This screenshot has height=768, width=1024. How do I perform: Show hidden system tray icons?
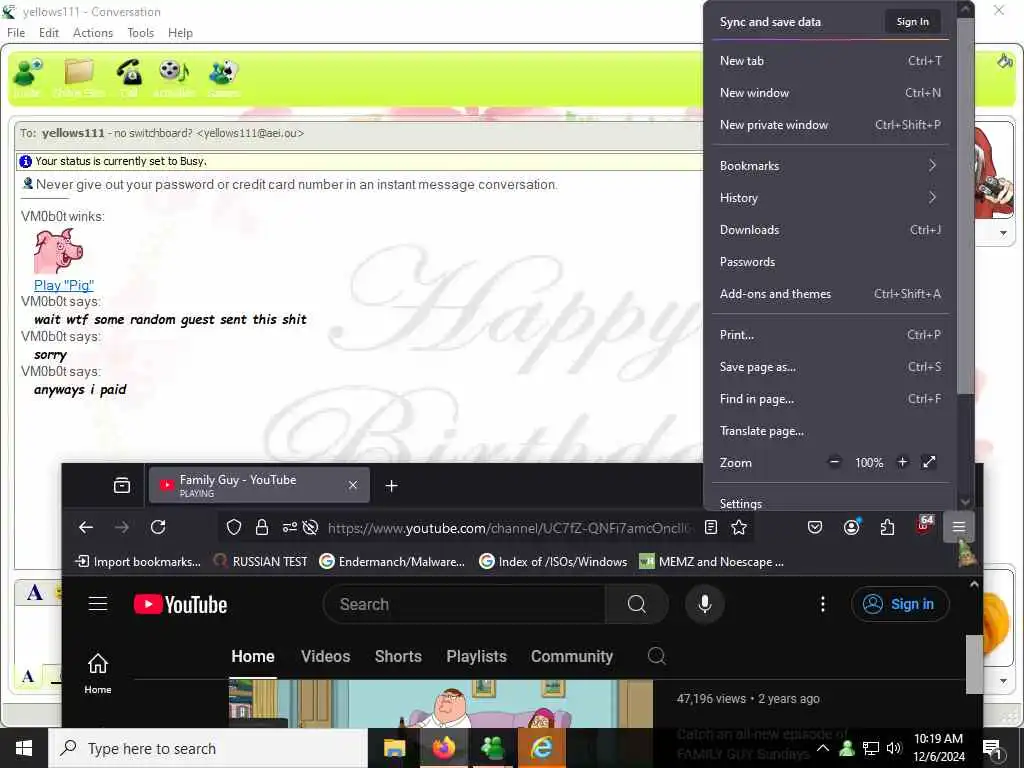pos(823,748)
